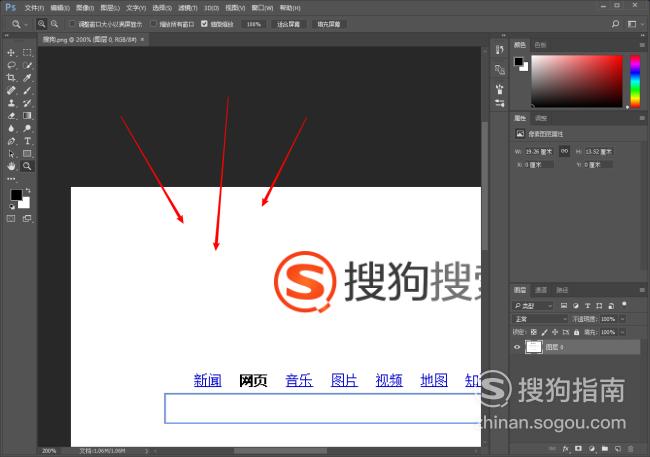Switch to the Swatches tab

[540, 45]
